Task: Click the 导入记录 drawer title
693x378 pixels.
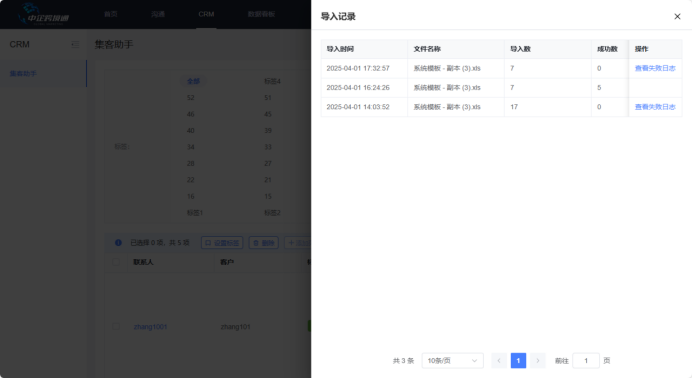Action: [338, 16]
